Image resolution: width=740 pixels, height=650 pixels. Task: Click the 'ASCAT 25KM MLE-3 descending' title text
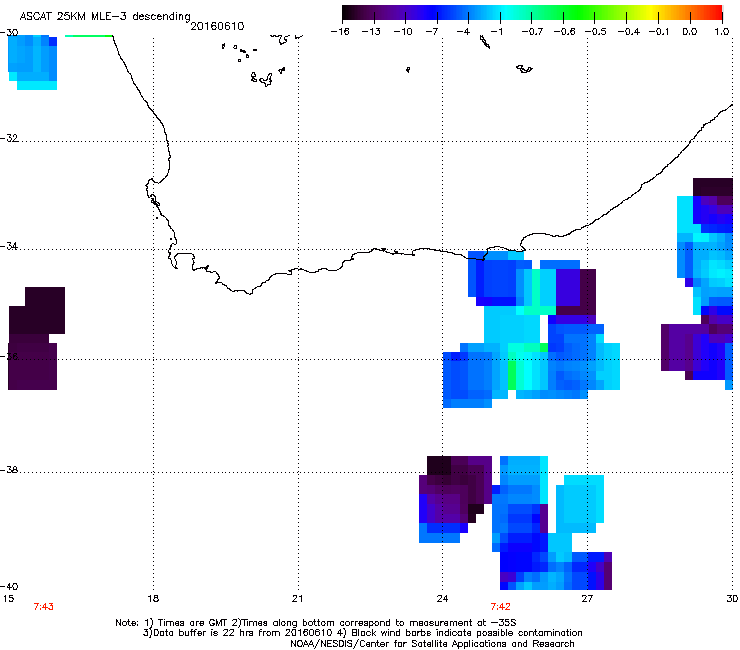[x=105, y=17]
